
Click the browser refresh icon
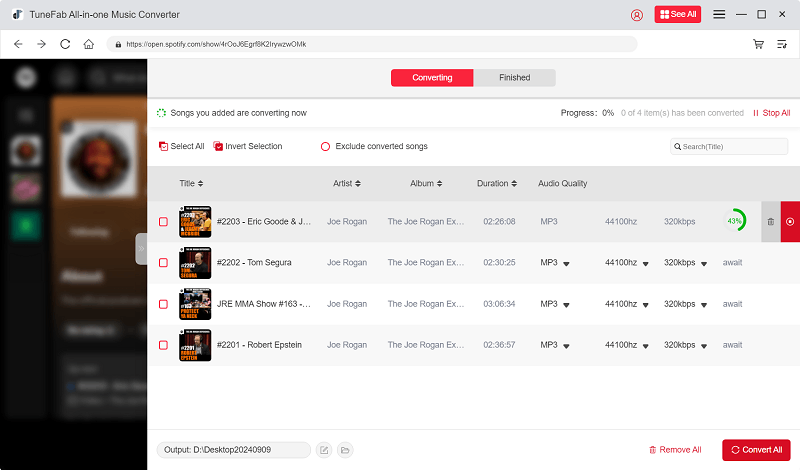coord(65,44)
